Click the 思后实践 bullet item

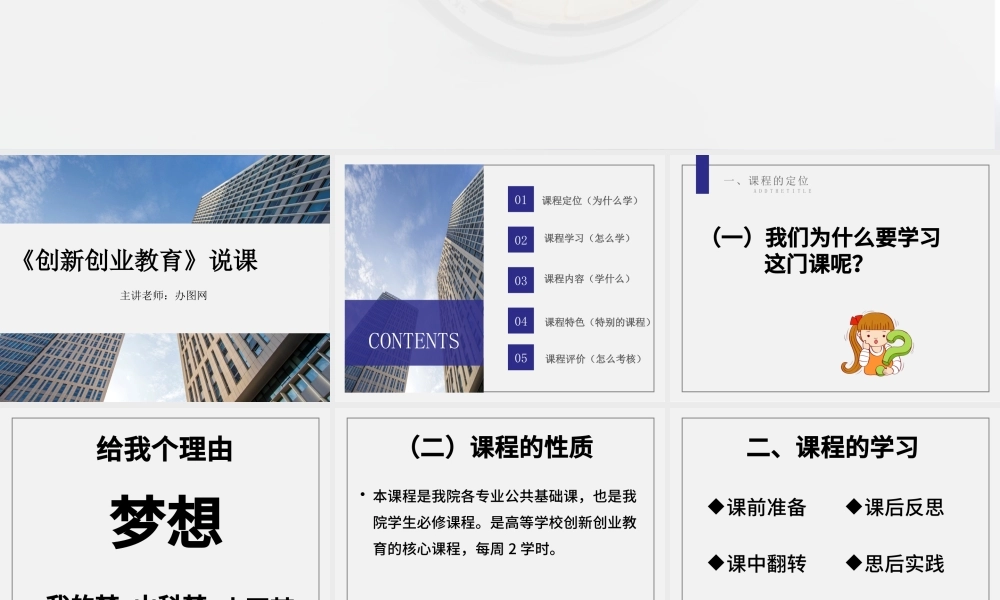895,564
